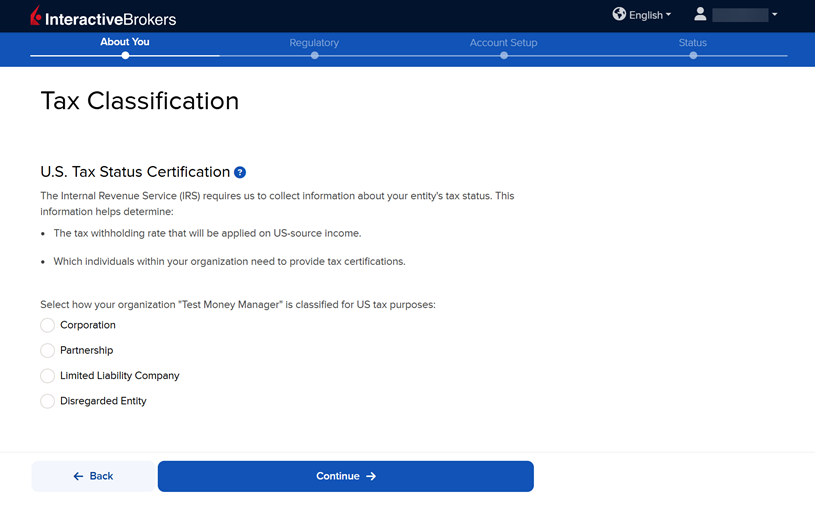Switch to the Regulatory tab

click(x=314, y=43)
